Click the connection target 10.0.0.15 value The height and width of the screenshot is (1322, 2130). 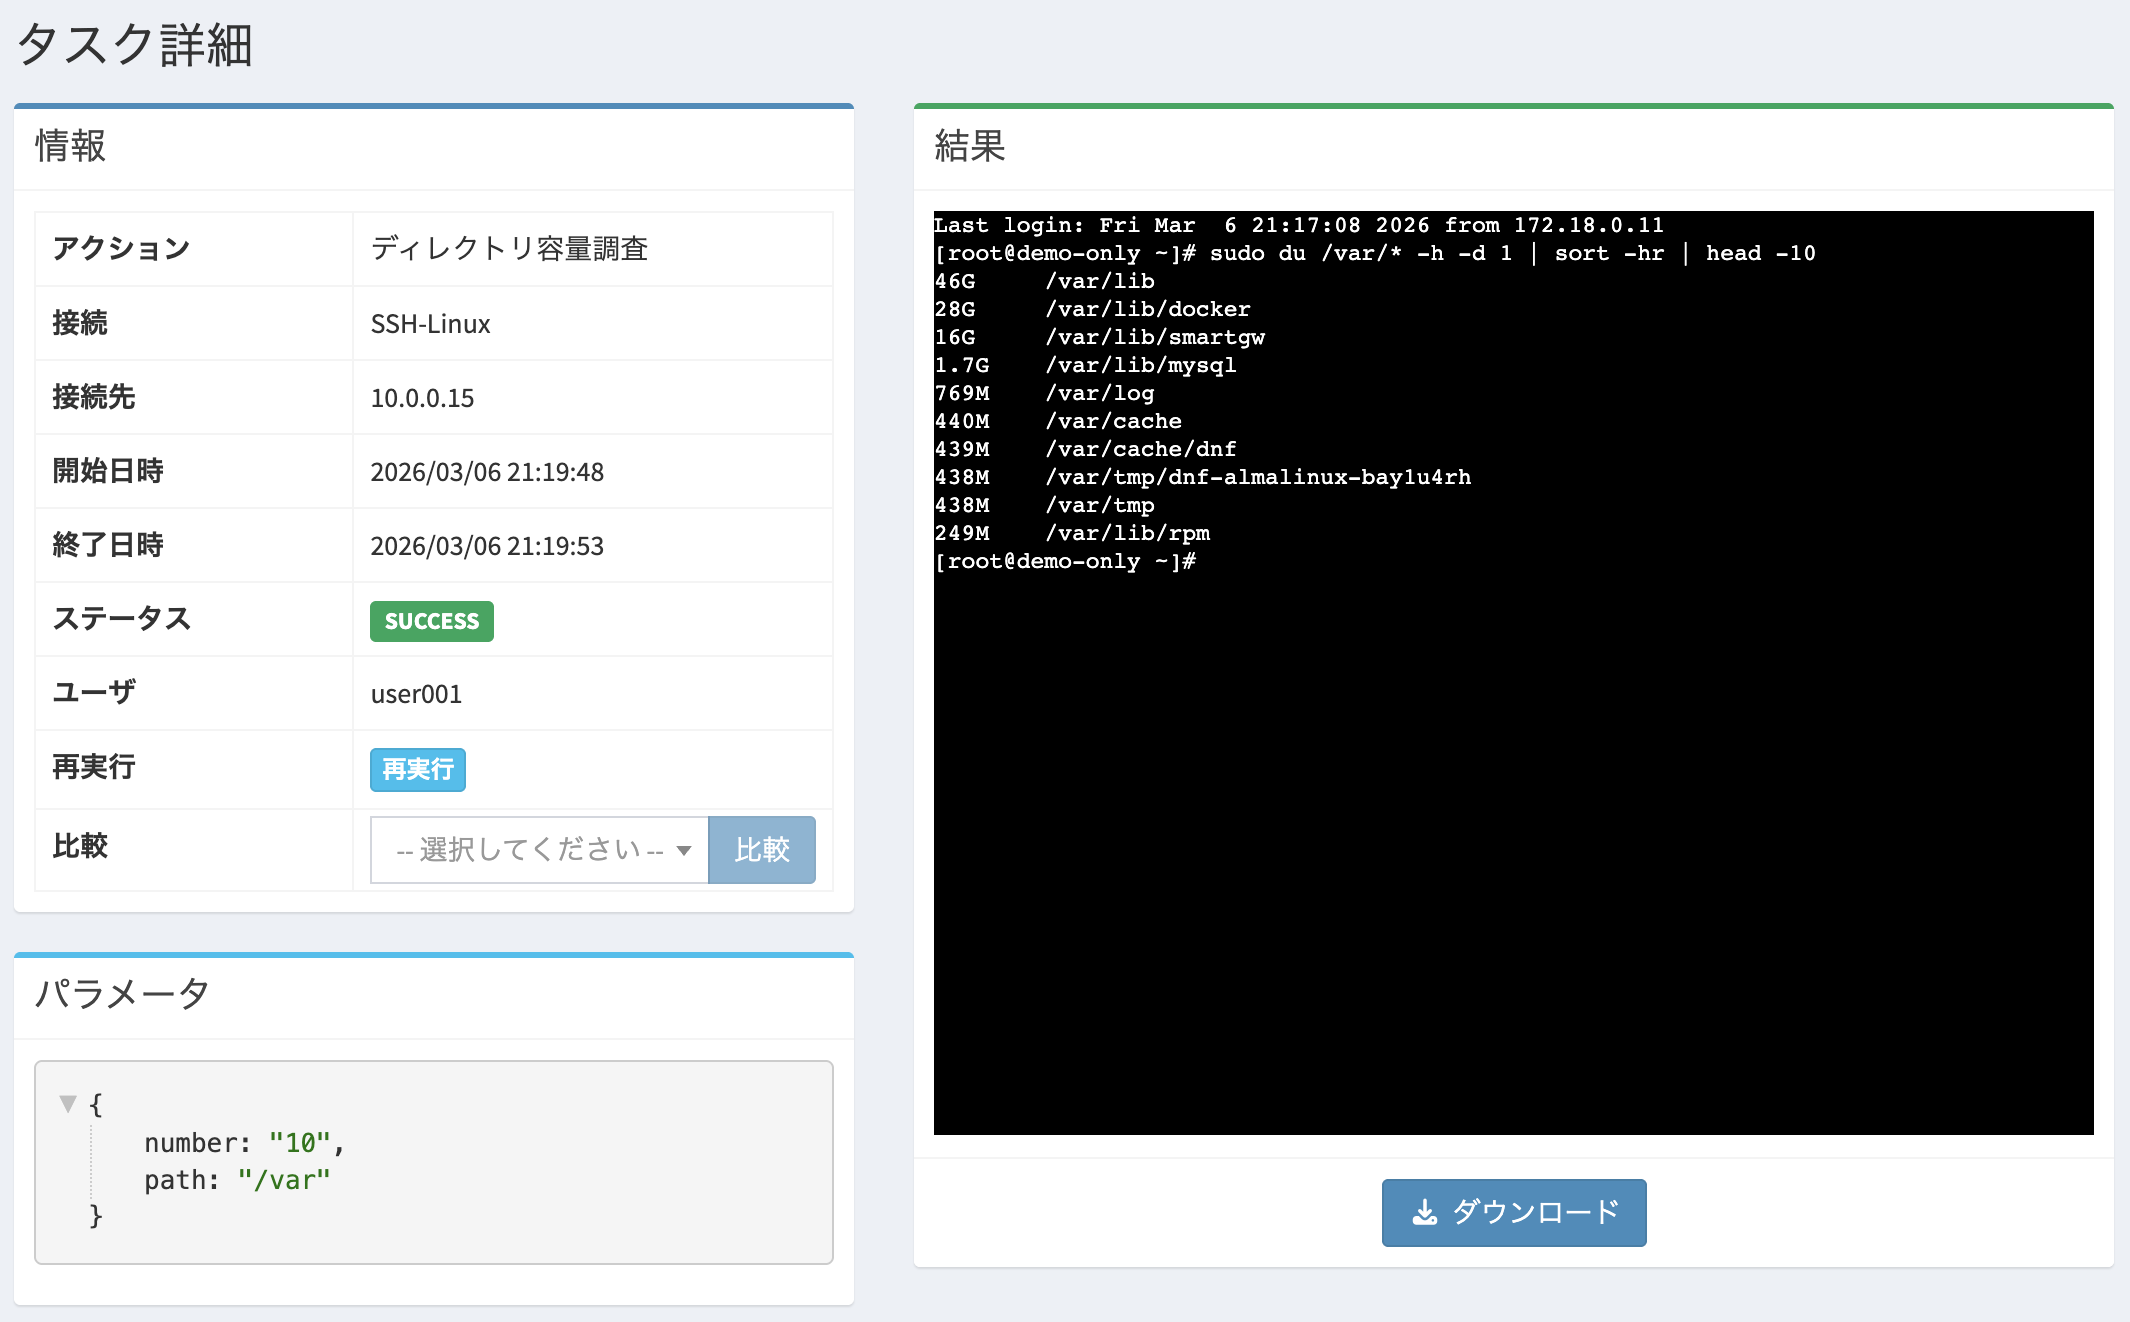tap(422, 398)
